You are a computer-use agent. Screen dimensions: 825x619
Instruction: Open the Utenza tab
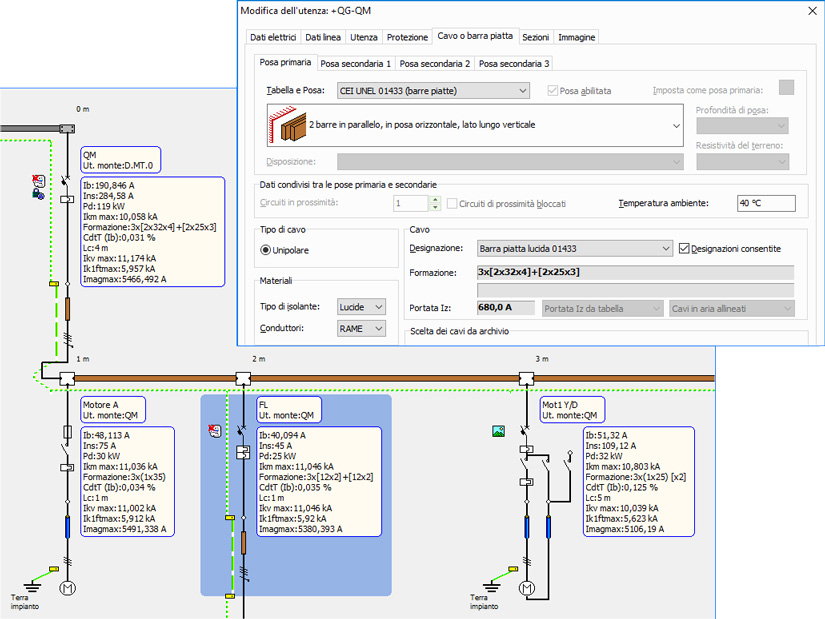pos(364,37)
